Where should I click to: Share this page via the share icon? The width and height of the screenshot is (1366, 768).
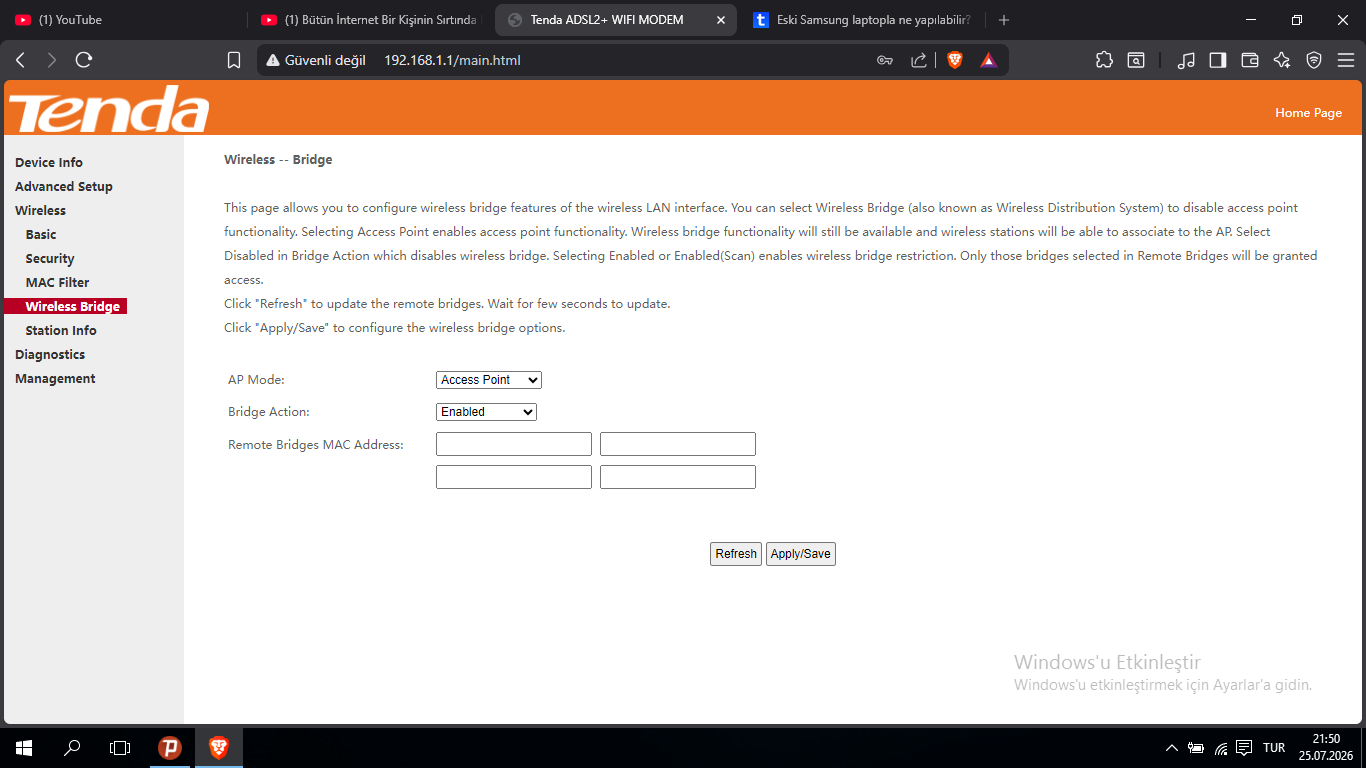tap(919, 60)
